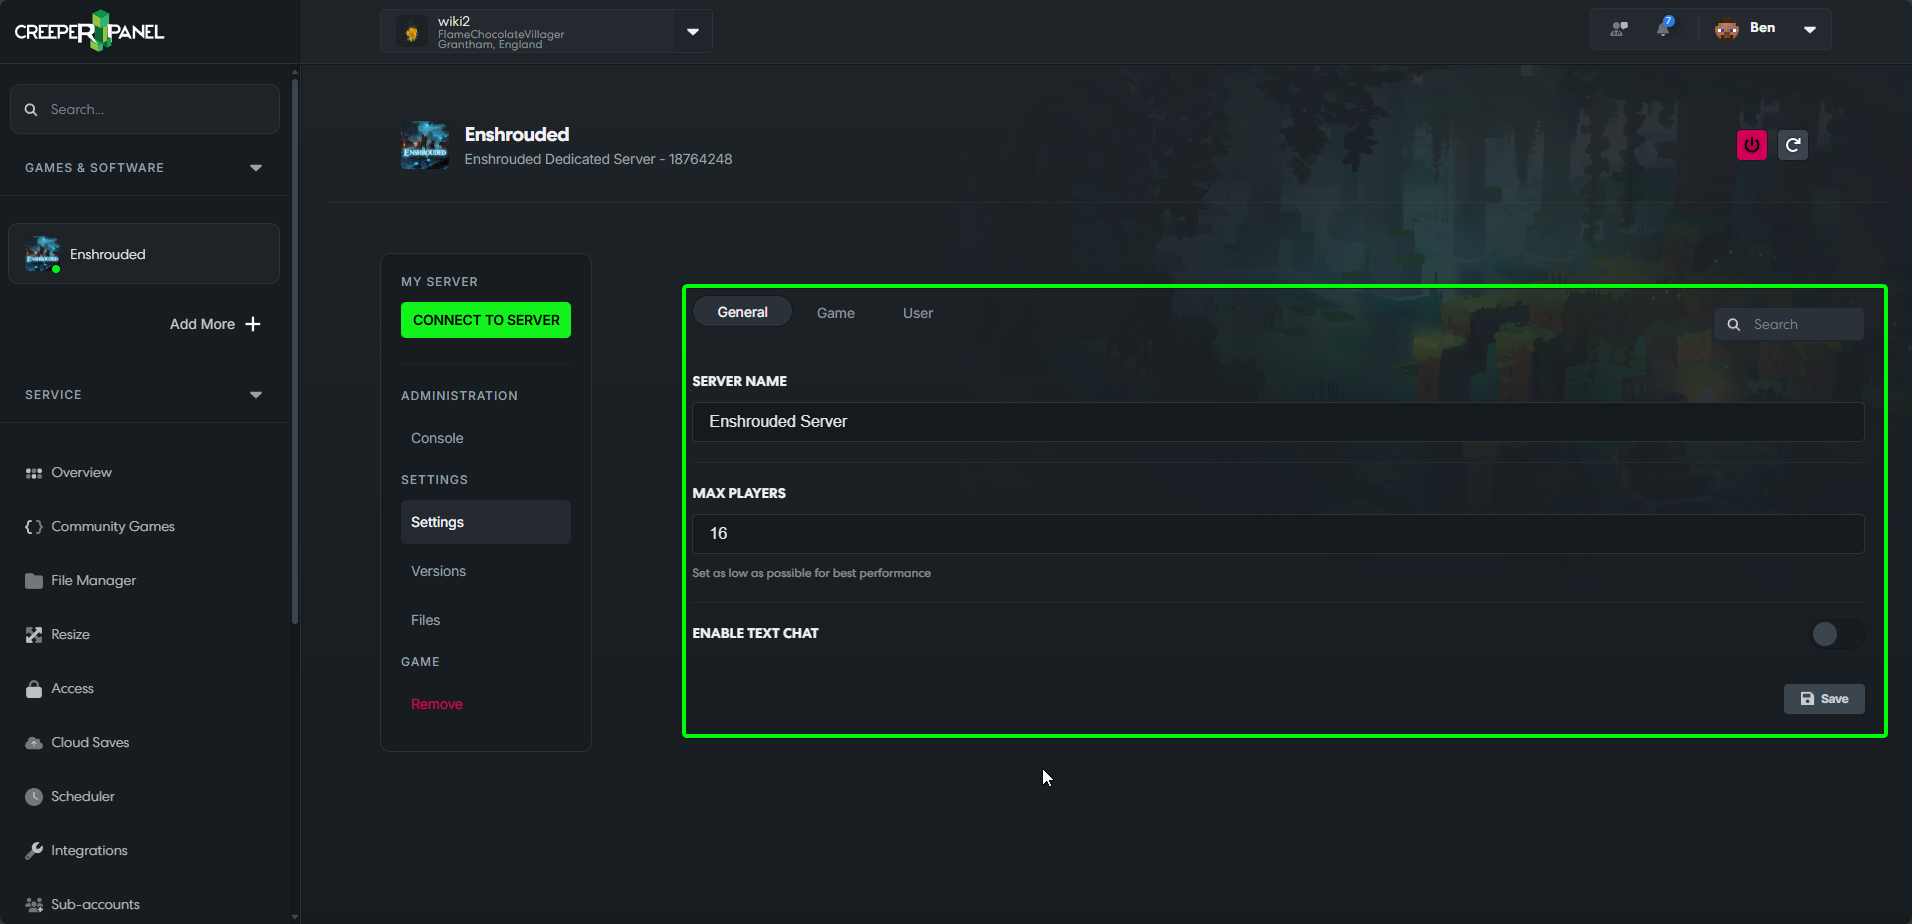This screenshot has width=1912, height=924.
Task: Click the Connect to Server button
Action: pyautogui.click(x=486, y=320)
